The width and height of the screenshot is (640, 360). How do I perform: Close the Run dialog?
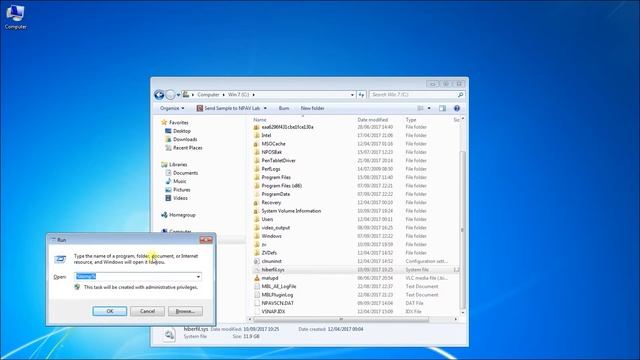206,240
